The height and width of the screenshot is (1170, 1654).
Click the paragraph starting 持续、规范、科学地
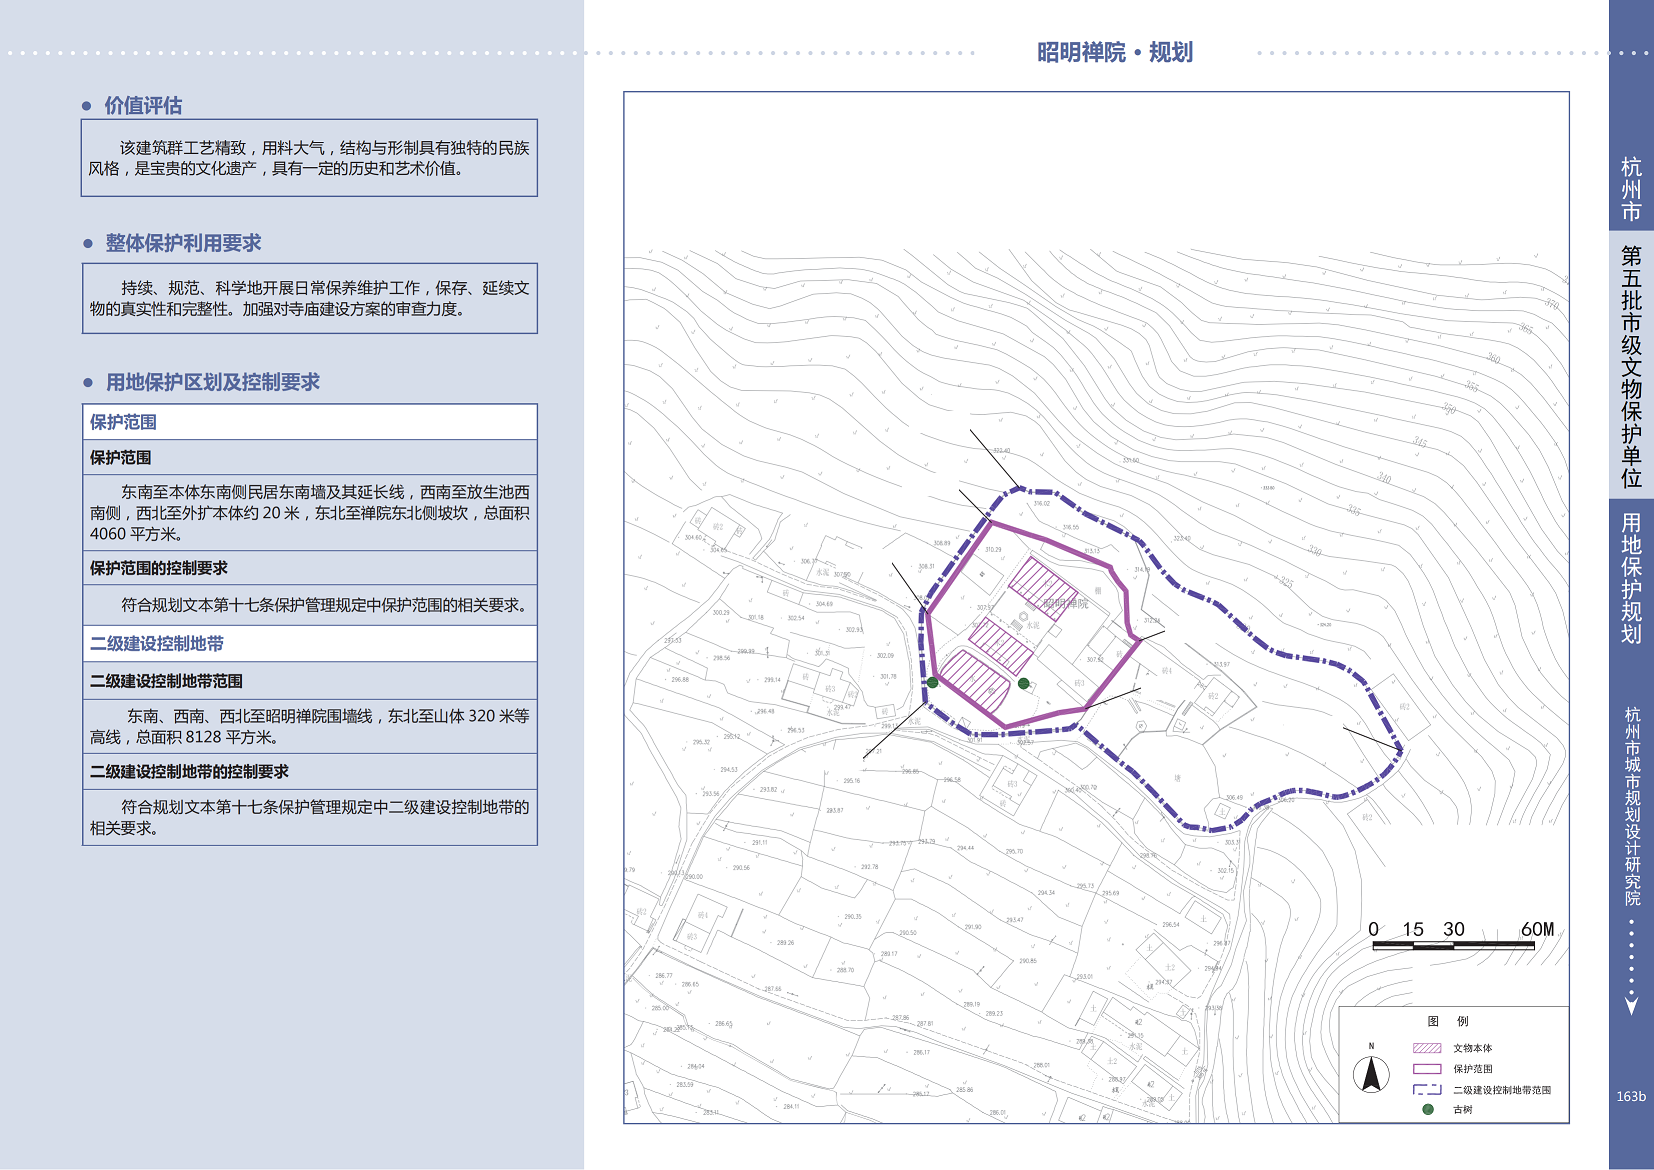[309, 298]
